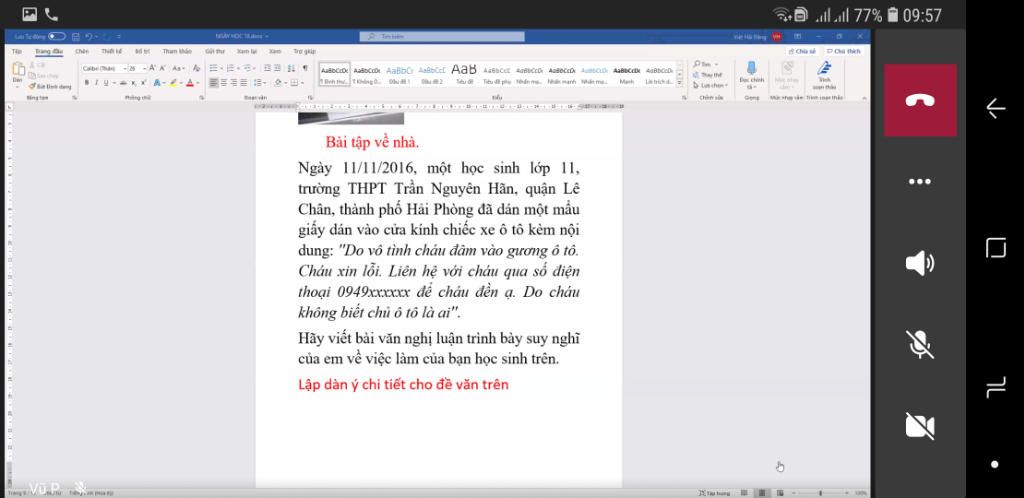
Task: Open the font size dropdown
Action: pyautogui.click(x=144, y=68)
